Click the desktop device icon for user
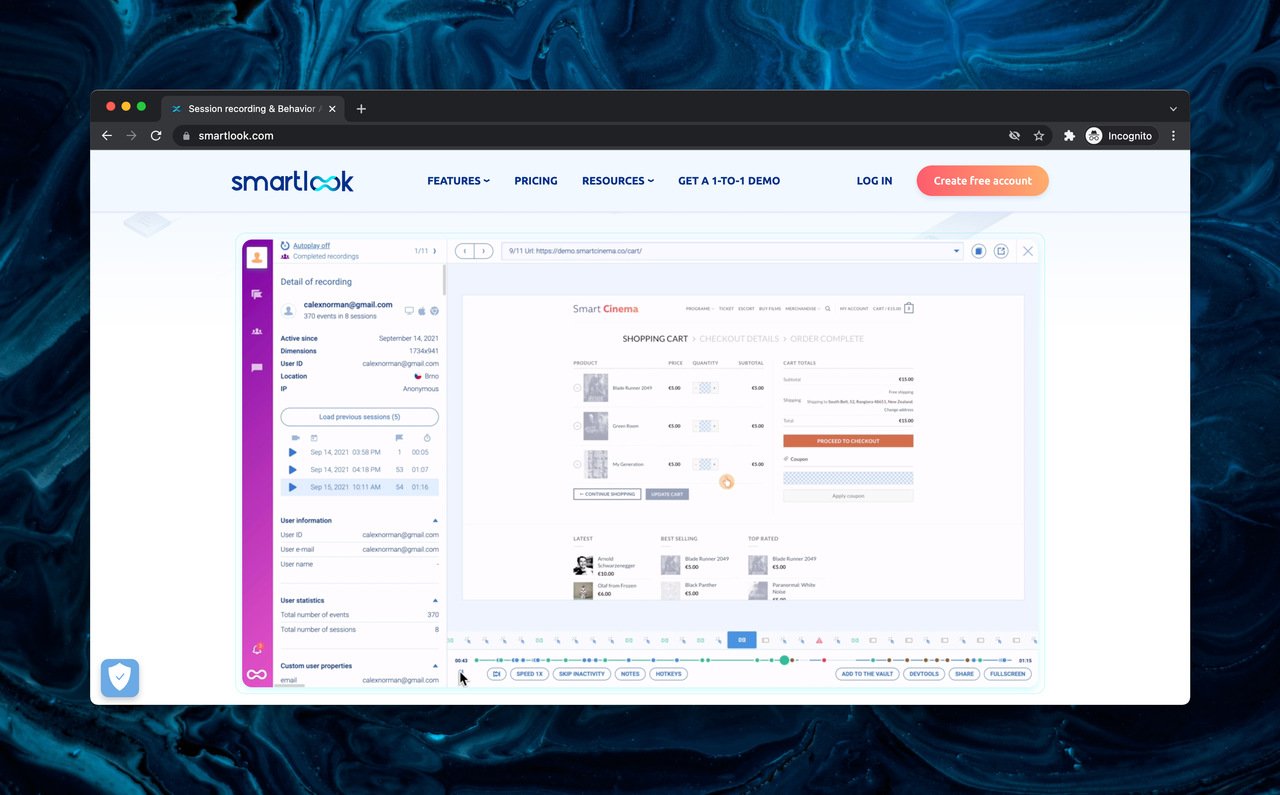Image resolution: width=1280 pixels, height=795 pixels. (408, 311)
